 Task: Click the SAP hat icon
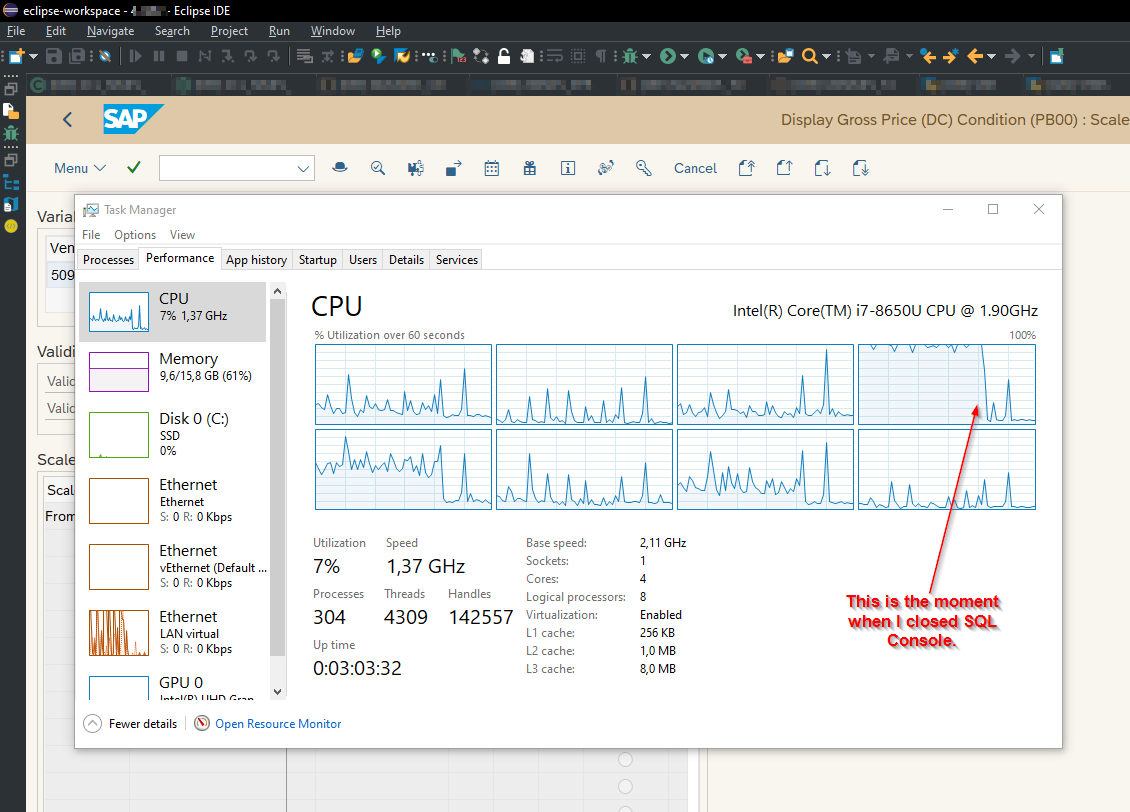pyautogui.click(x=340, y=168)
